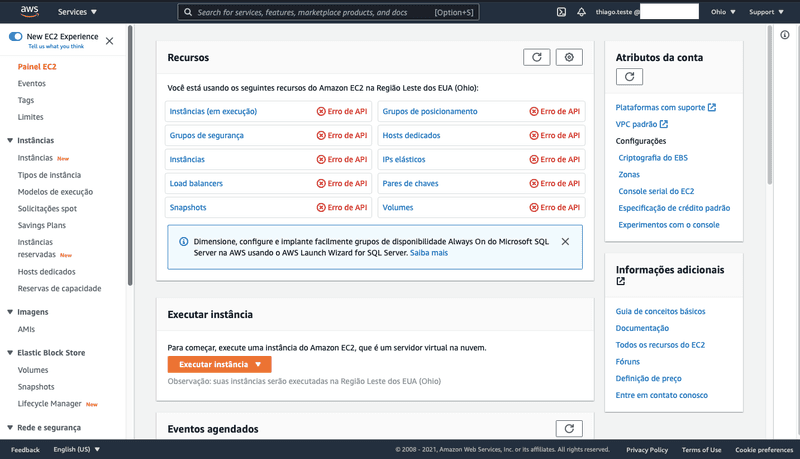Refresh the Eventos agendados panel

pos(569,428)
